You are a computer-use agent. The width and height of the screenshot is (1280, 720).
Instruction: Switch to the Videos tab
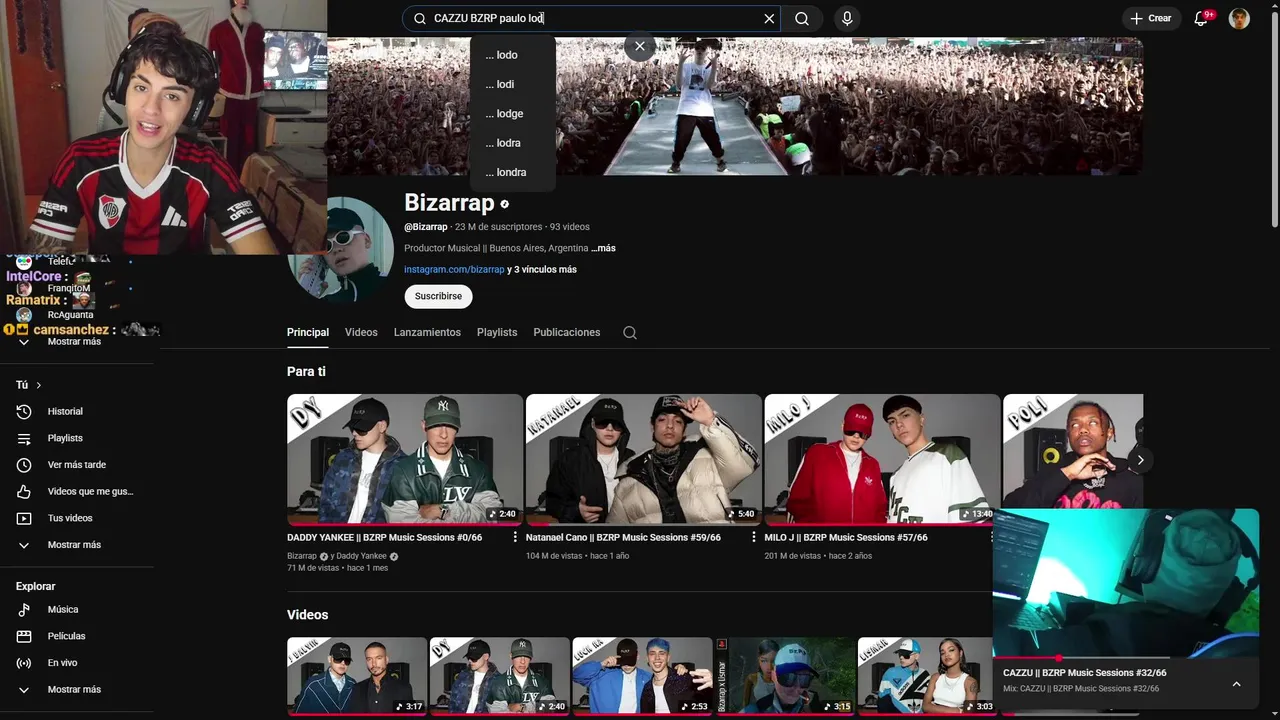[x=361, y=332]
